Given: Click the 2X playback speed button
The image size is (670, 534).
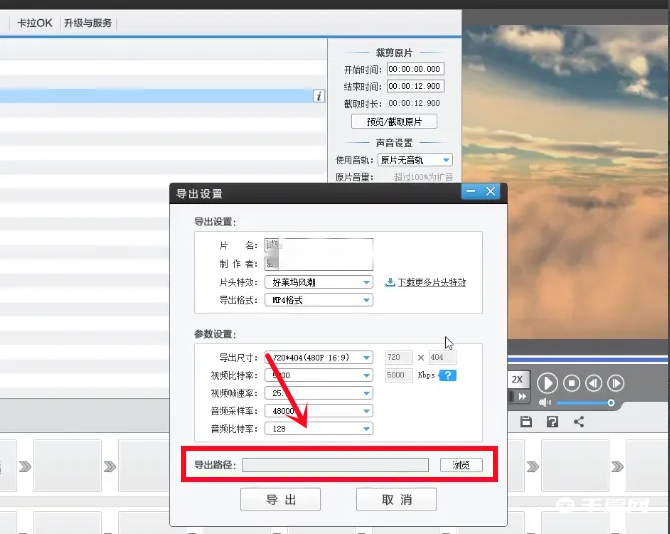Looking at the screenshot, I should (518, 379).
